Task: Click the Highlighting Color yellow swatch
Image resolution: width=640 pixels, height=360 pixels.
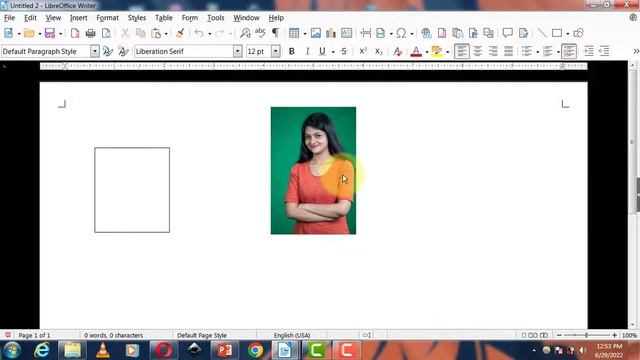Action: click(x=437, y=51)
